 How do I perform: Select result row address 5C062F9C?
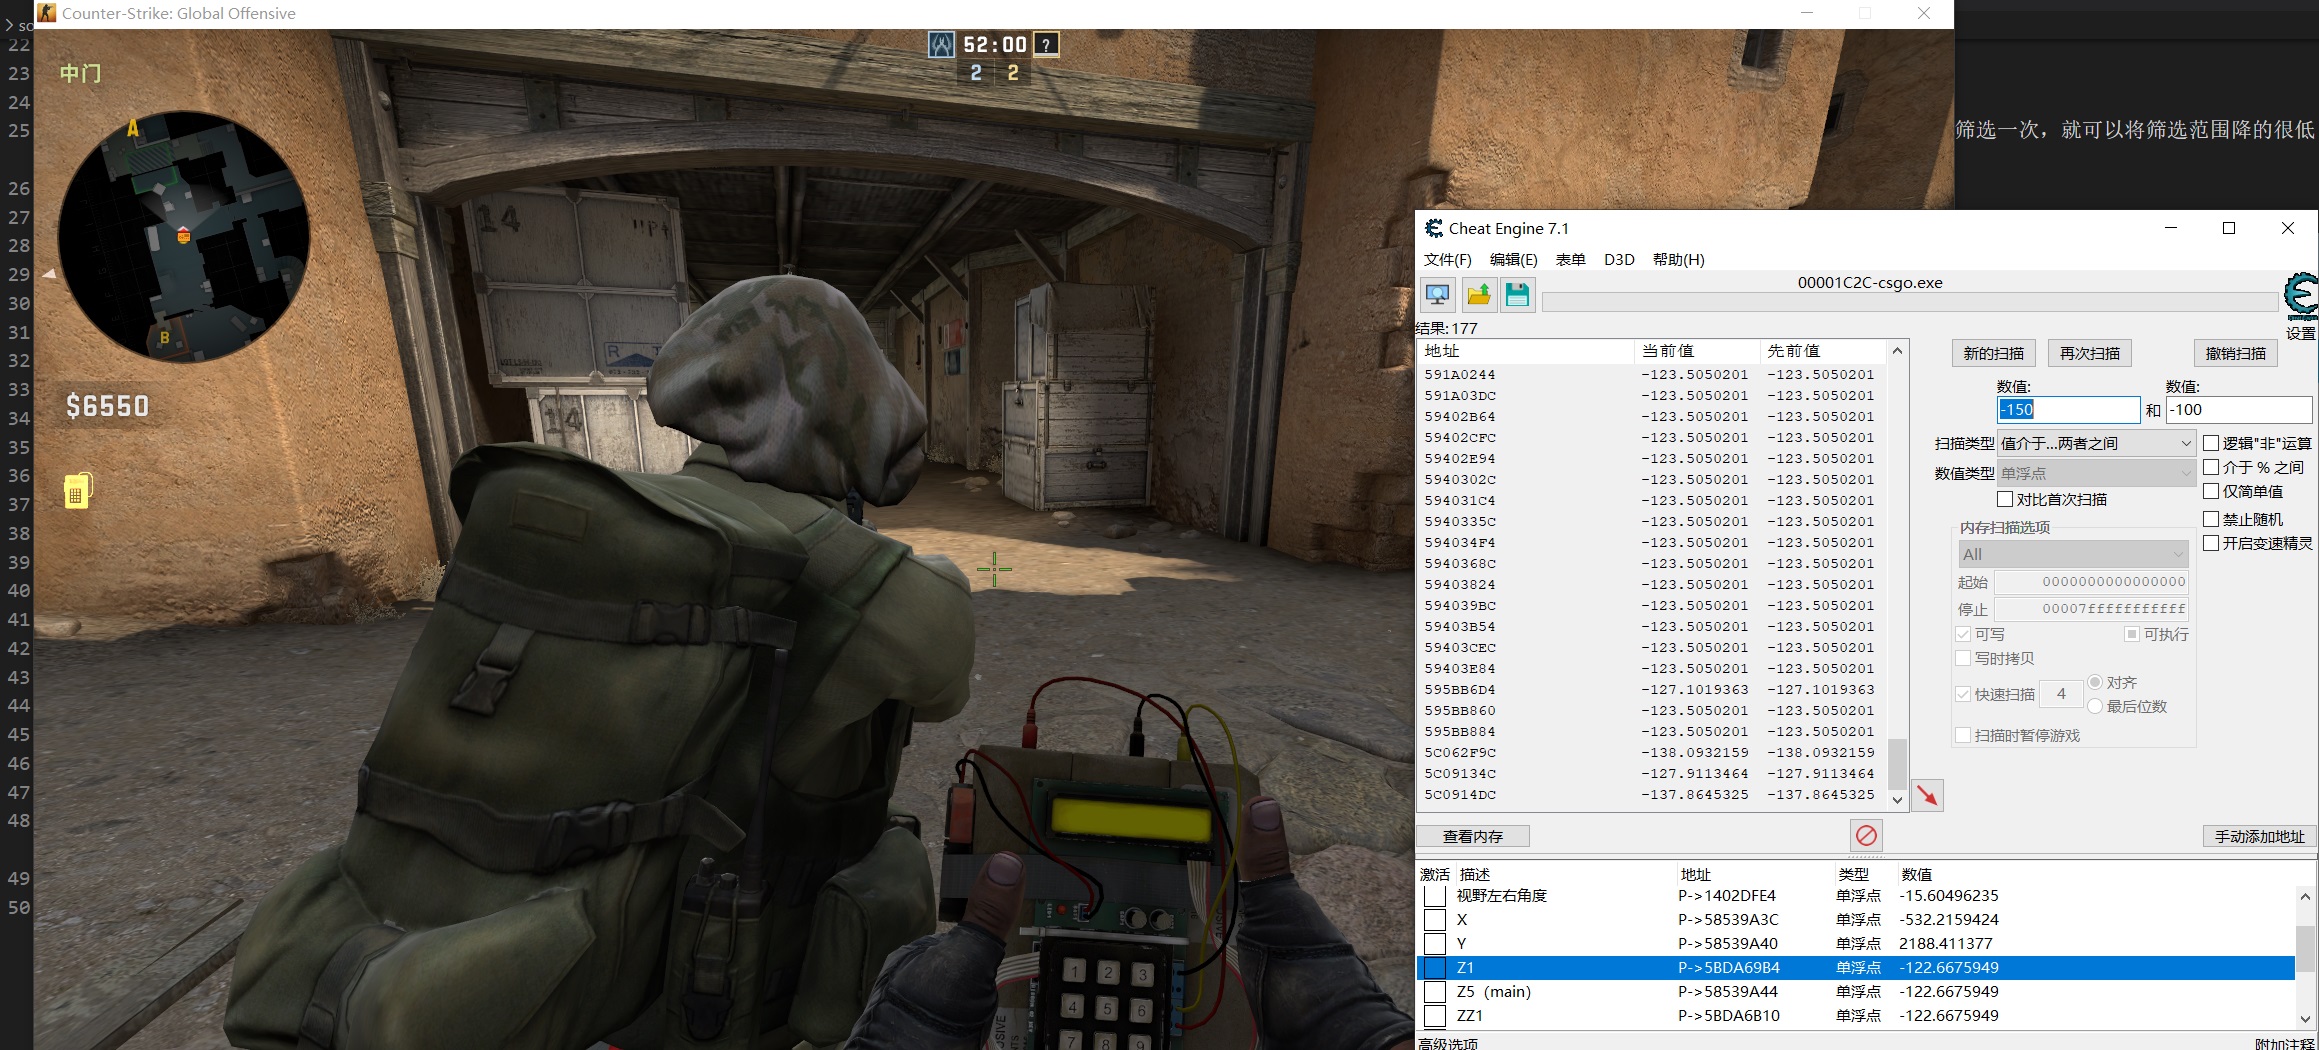pyautogui.click(x=1652, y=752)
